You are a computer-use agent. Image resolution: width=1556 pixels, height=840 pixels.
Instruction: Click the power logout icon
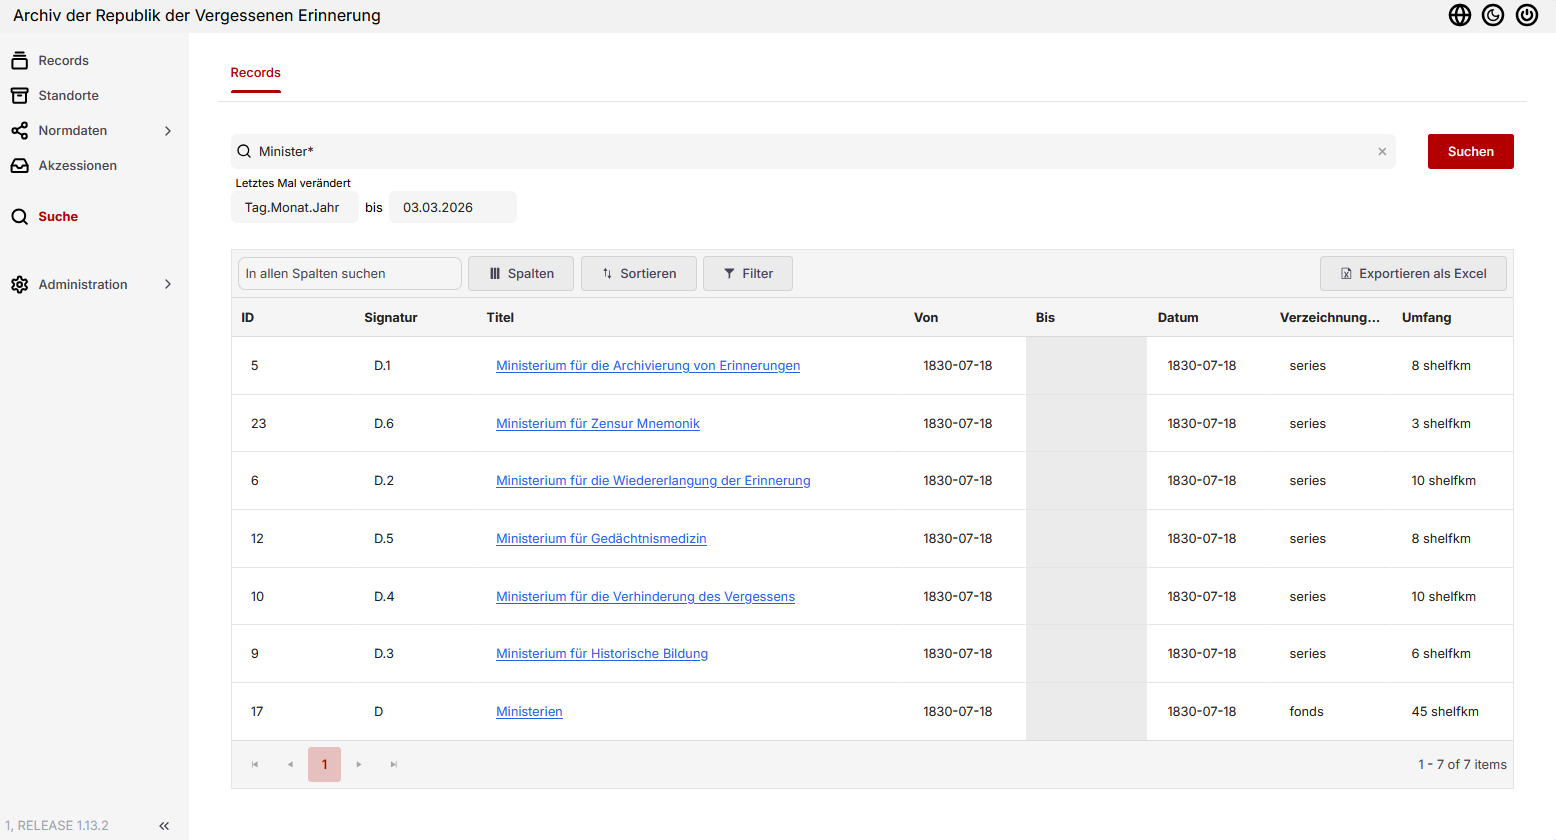(x=1527, y=15)
